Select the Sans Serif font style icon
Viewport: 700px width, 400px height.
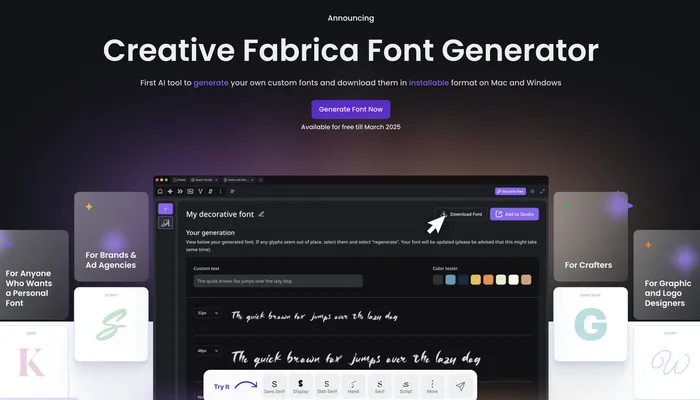[x=274, y=385]
